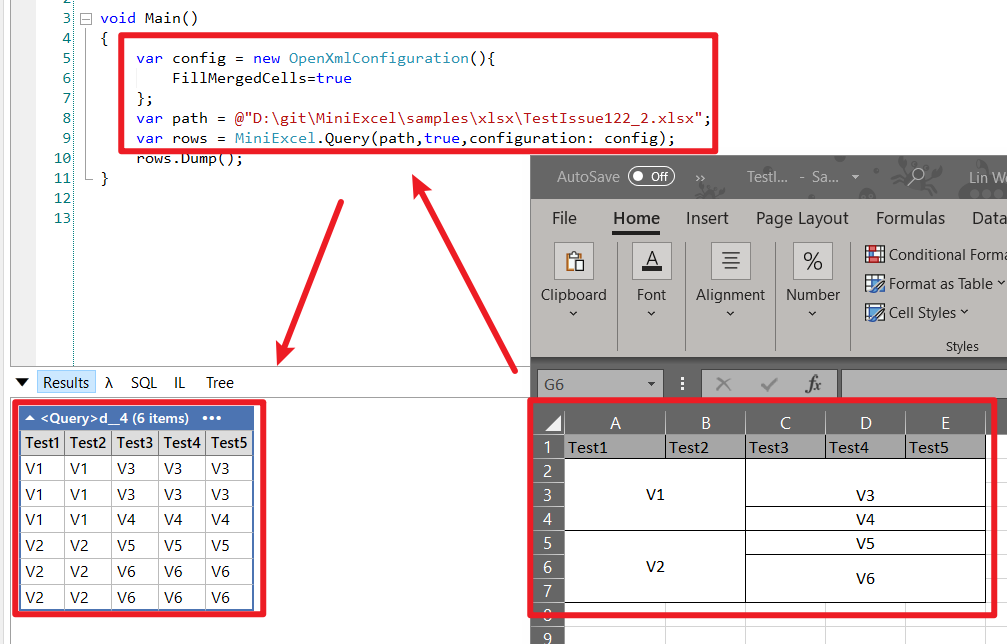The width and height of the screenshot is (1007, 644).
Task: Apply Format as Table
Action: [x=933, y=283]
